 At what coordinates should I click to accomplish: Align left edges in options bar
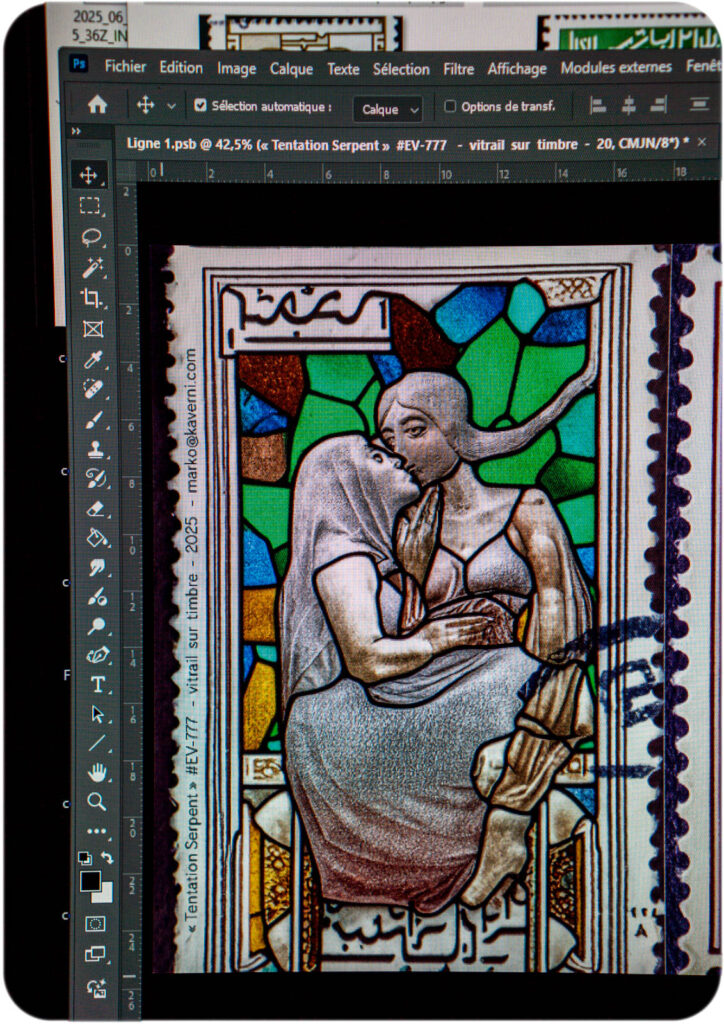(597, 106)
